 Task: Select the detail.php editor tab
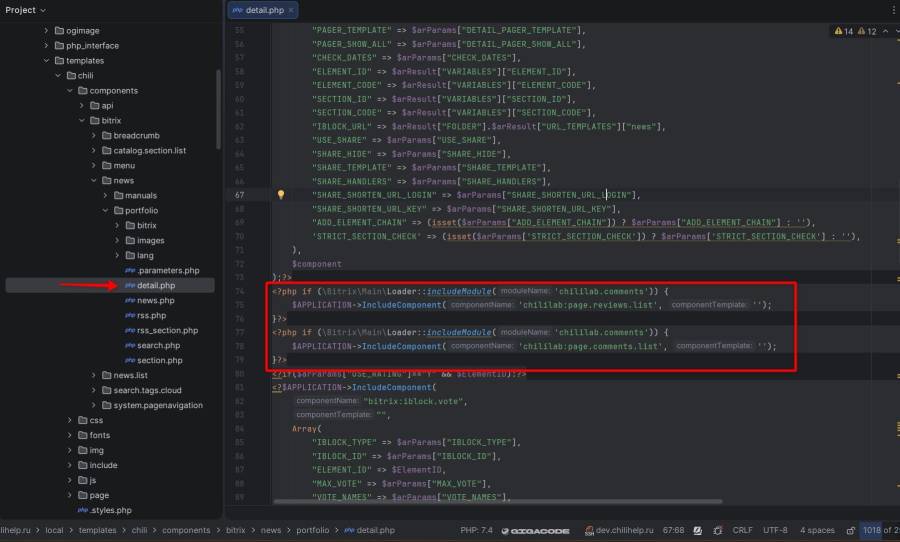pyautogui.click(x=256, y=10)
